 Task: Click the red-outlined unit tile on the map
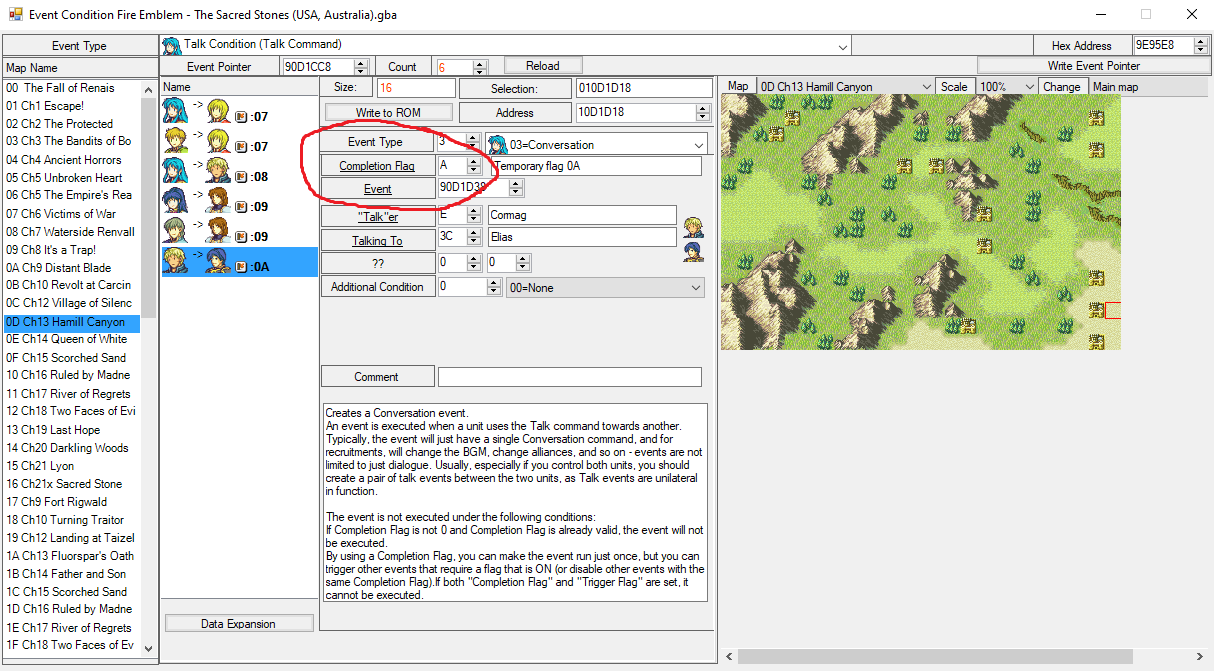pyautogui.click(x=1112, y=310)
